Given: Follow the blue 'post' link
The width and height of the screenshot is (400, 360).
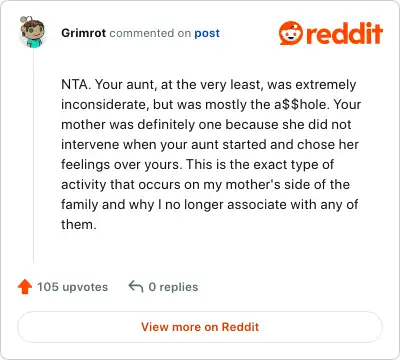Looking at the screenshot, I should pos(207,33).
